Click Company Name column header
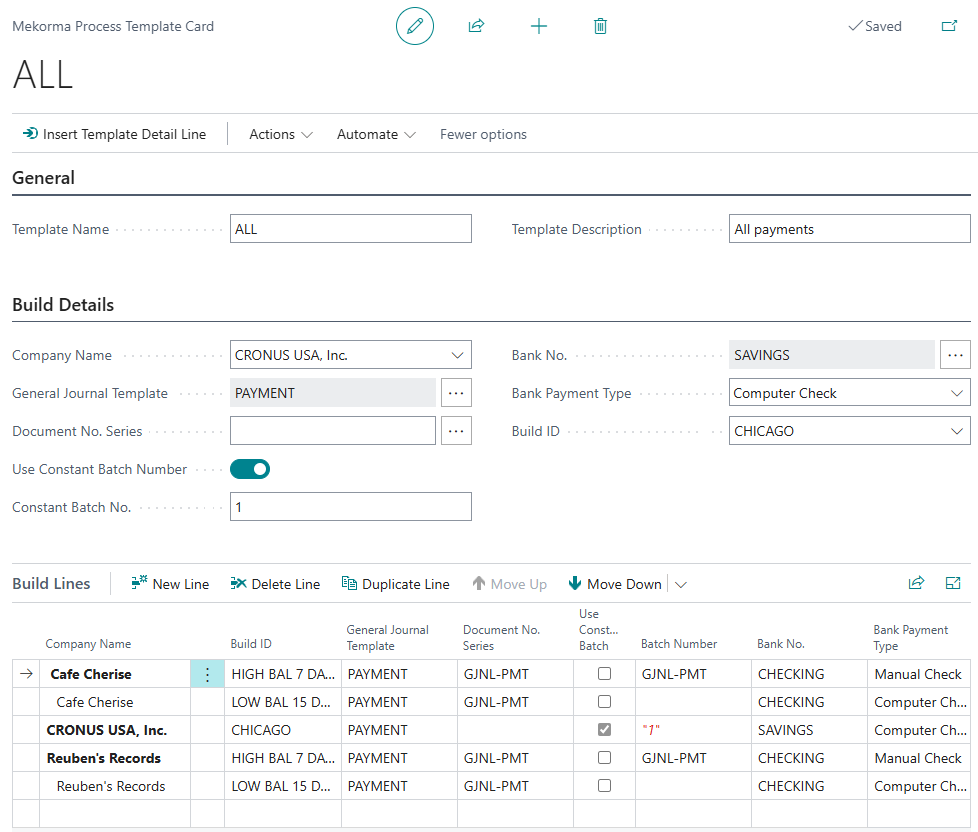Screen dimensions: 978x832 coord(88,644)
